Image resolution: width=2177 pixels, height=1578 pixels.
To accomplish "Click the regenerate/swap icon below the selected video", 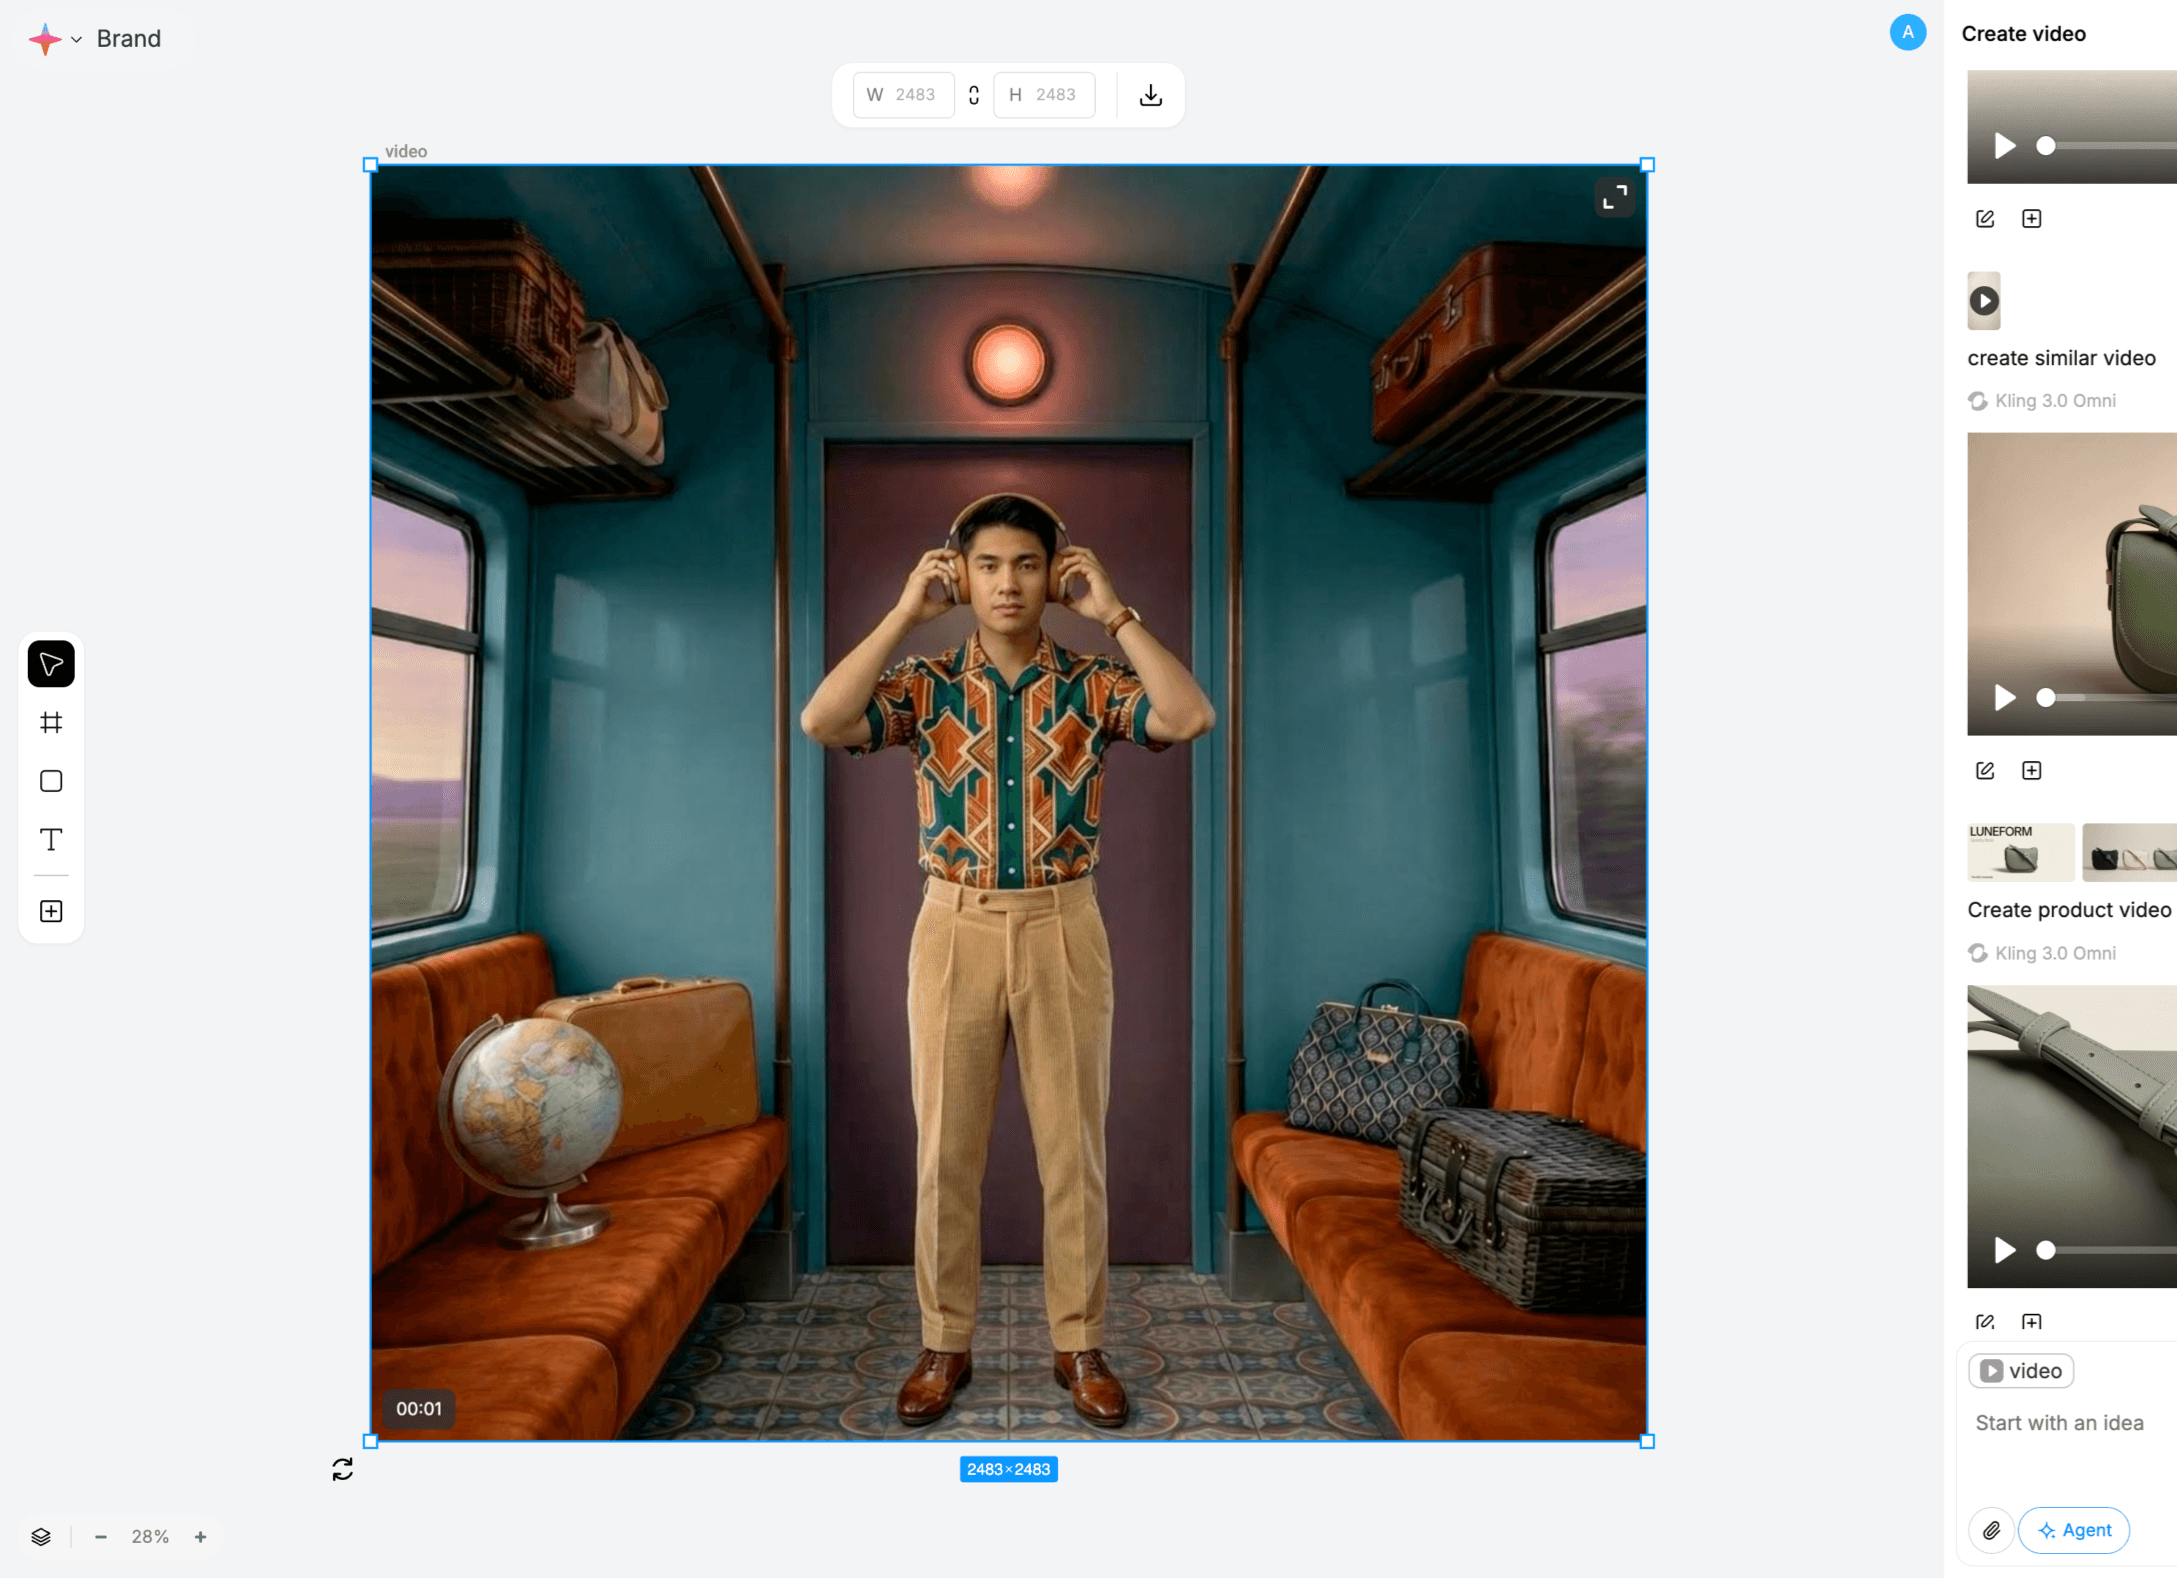I will [x=342, y=1468].
